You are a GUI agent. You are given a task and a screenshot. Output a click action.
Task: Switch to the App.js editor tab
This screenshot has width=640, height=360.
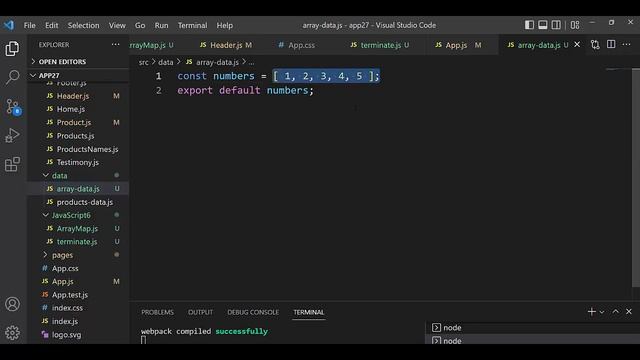(456, 45)
